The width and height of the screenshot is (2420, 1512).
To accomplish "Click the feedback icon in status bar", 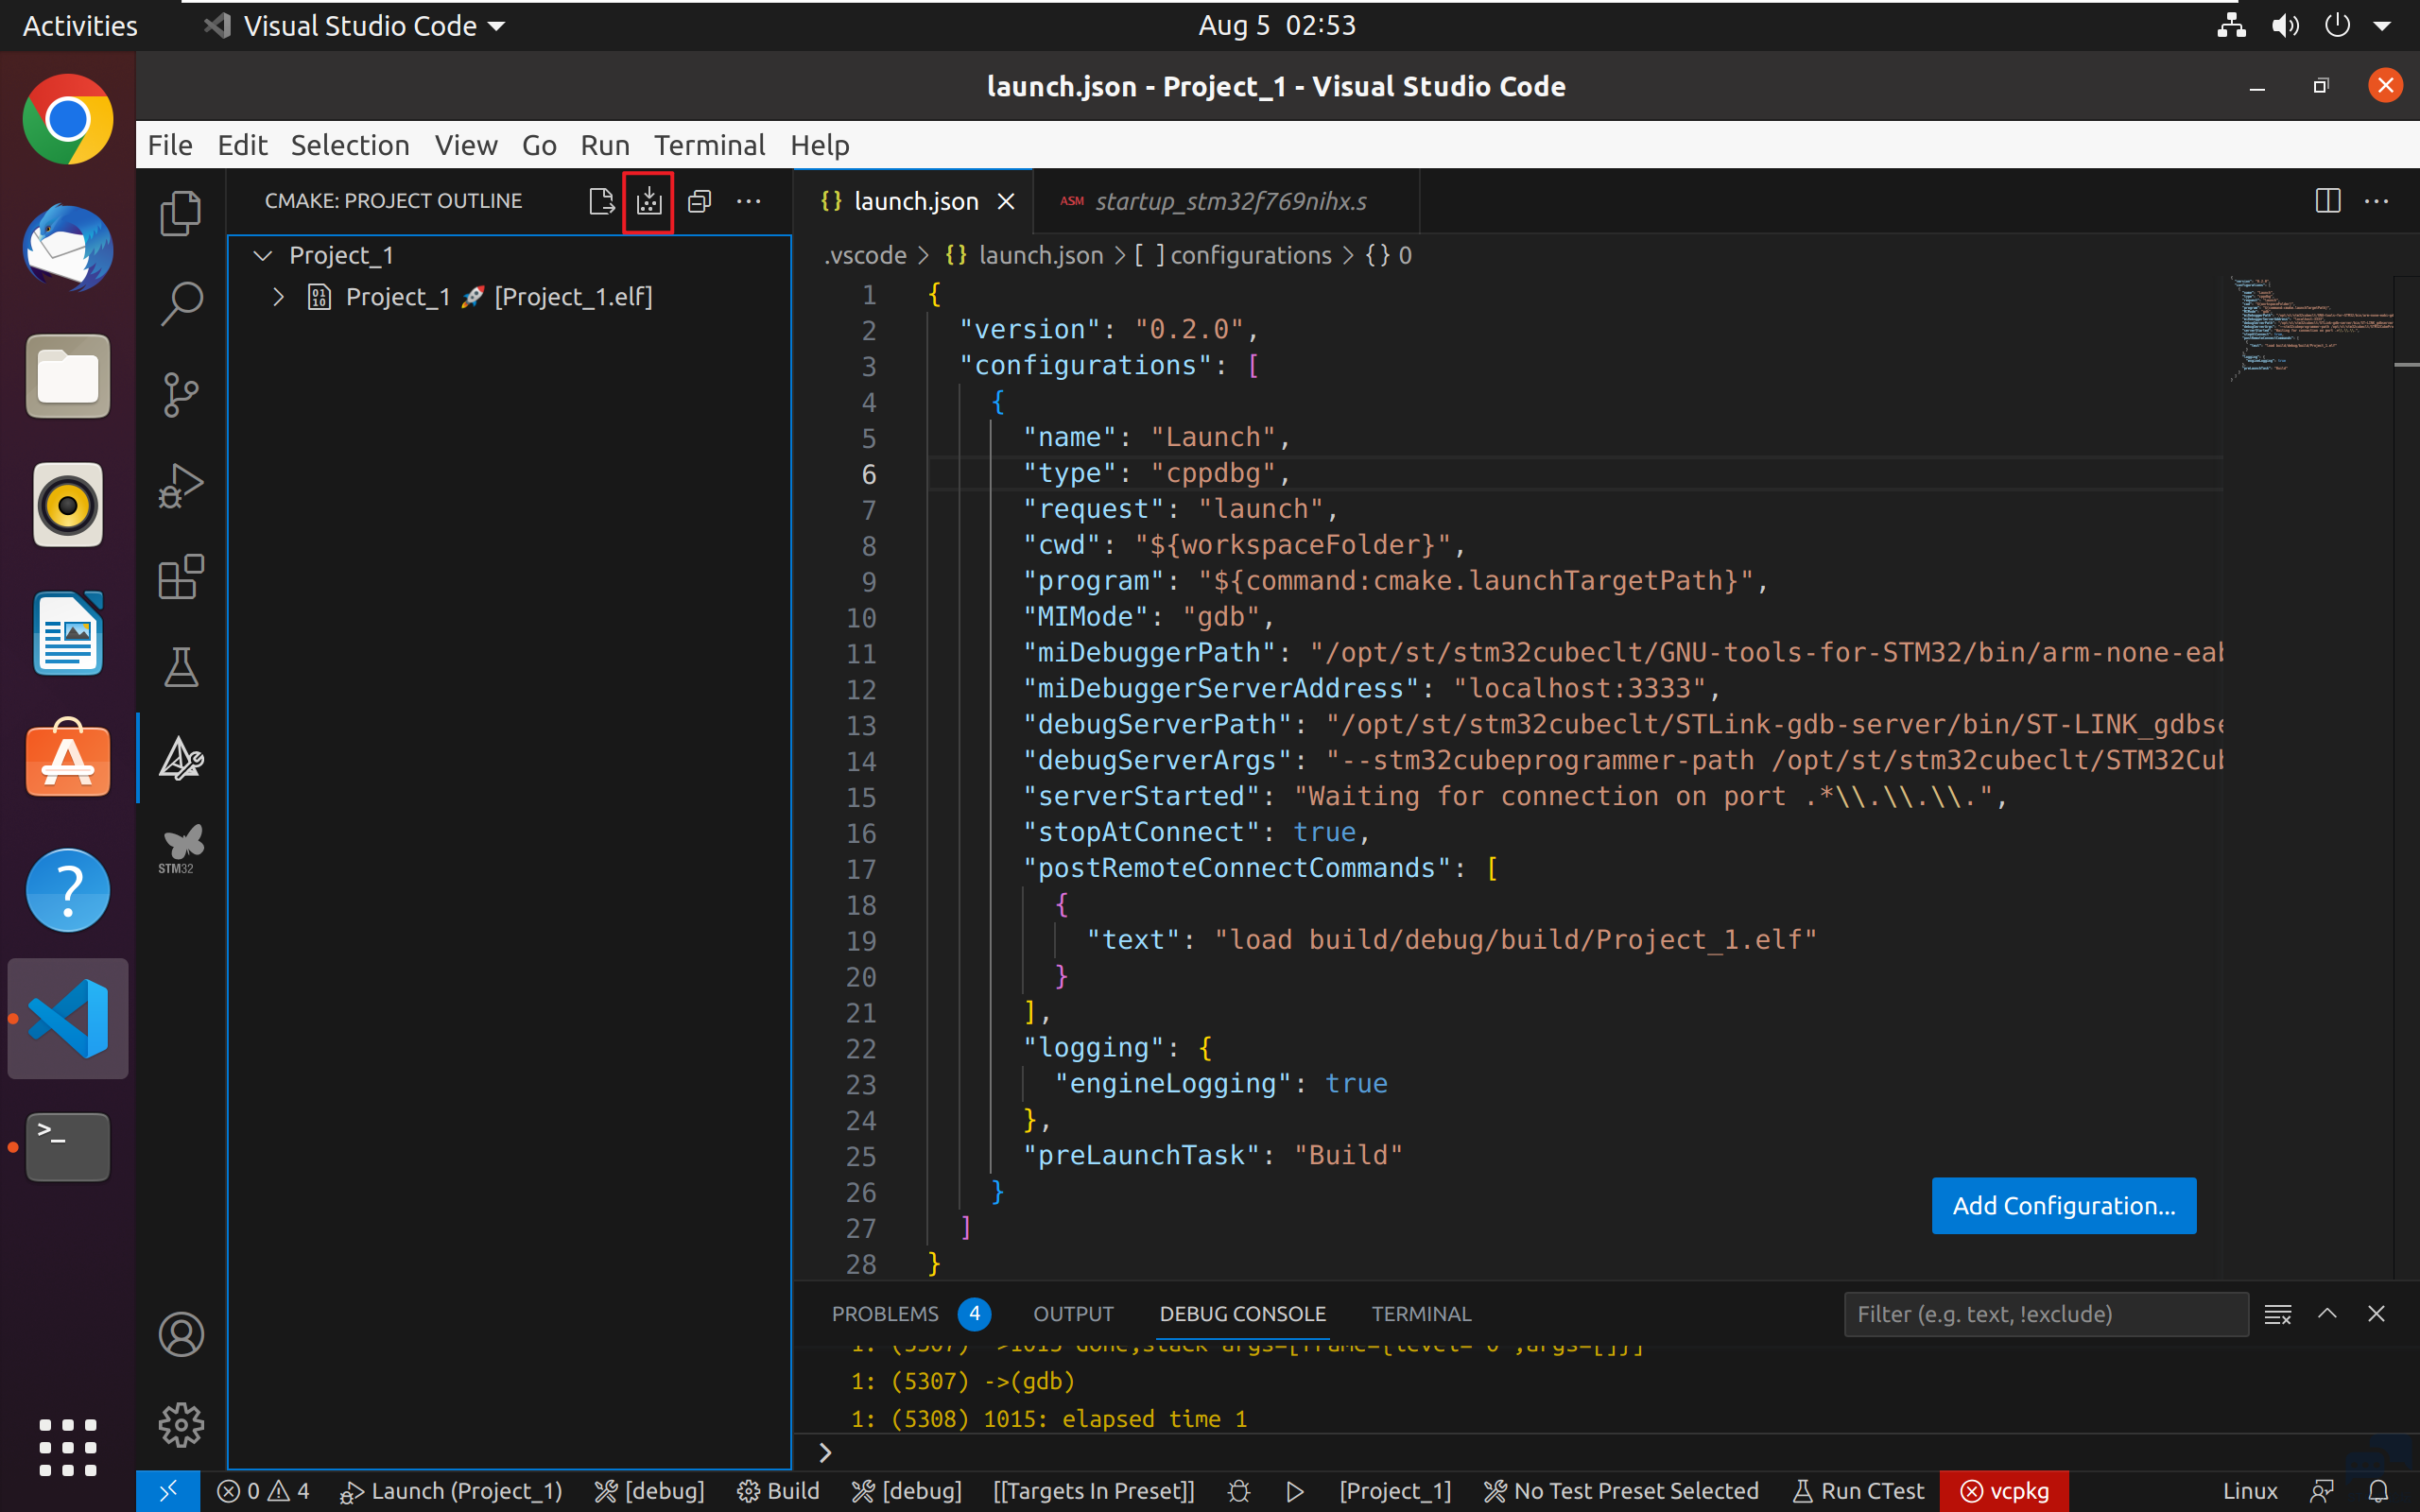I will [2322, 1491].
